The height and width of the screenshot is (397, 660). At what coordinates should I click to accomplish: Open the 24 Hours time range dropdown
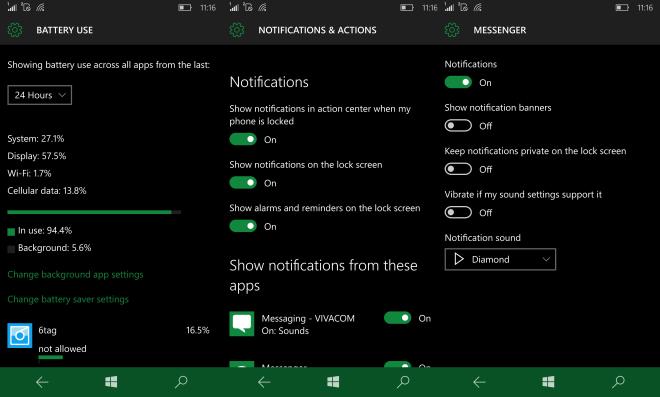(40, 95)
